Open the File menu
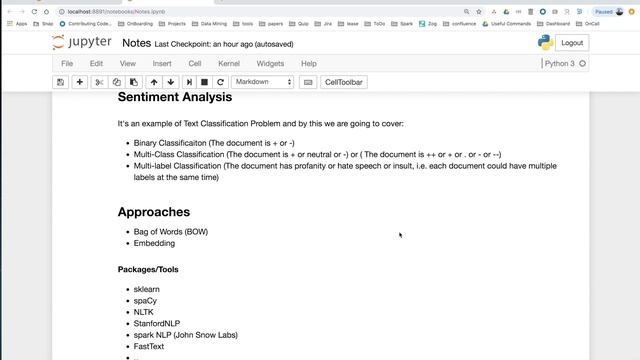Image resolution: width=640 pixels, height=360 pixels. tap(67, 64)
